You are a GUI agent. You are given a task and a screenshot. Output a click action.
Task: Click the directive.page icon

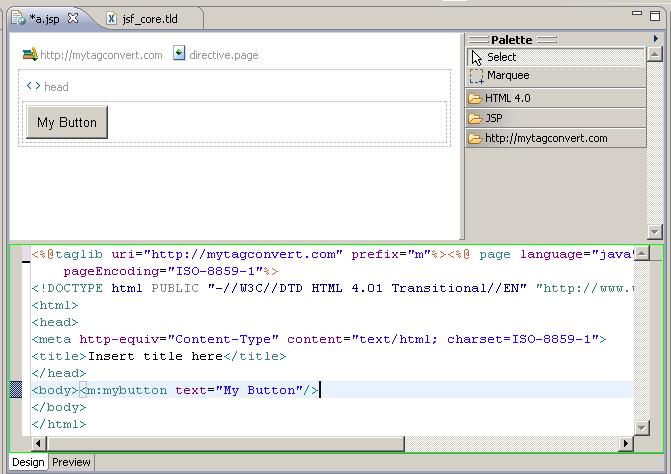179,53
